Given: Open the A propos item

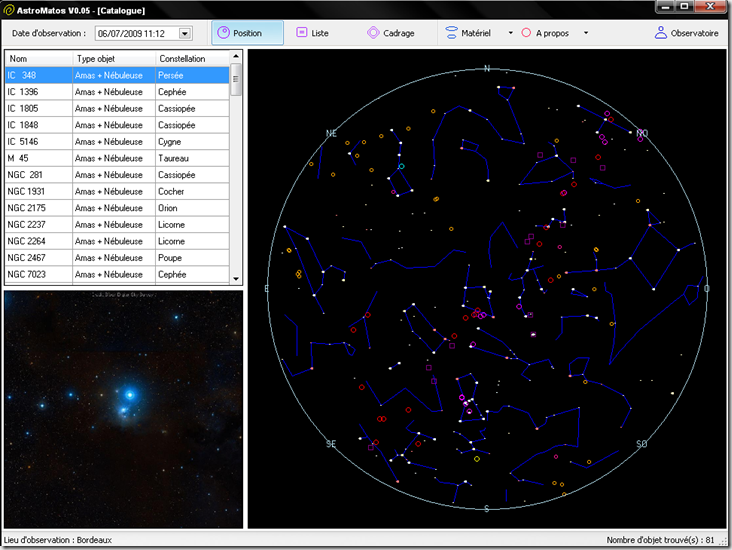Looking at the screenshot, I should 545,33.
